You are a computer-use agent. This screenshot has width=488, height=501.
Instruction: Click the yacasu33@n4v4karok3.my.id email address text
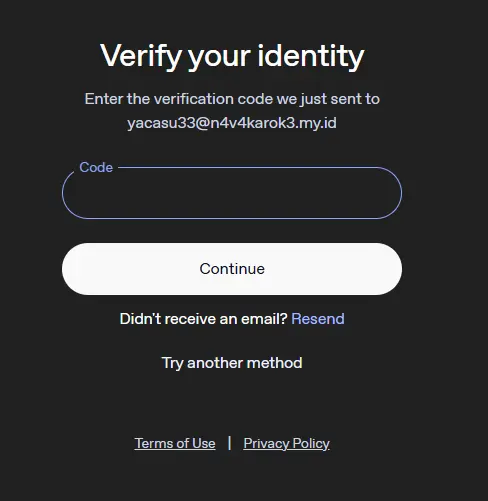(232, 123)
